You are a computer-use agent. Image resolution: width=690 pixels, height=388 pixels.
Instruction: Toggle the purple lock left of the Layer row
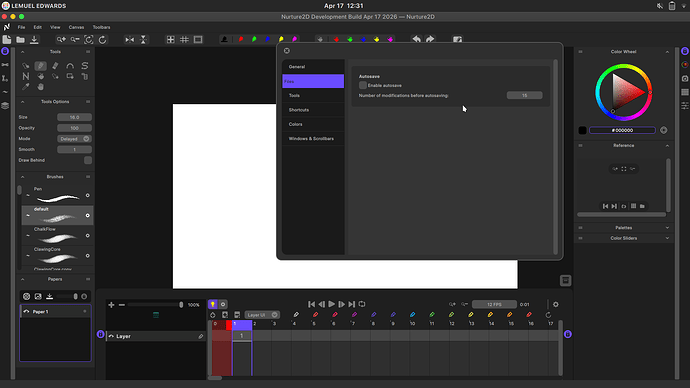tap(100, 334)
